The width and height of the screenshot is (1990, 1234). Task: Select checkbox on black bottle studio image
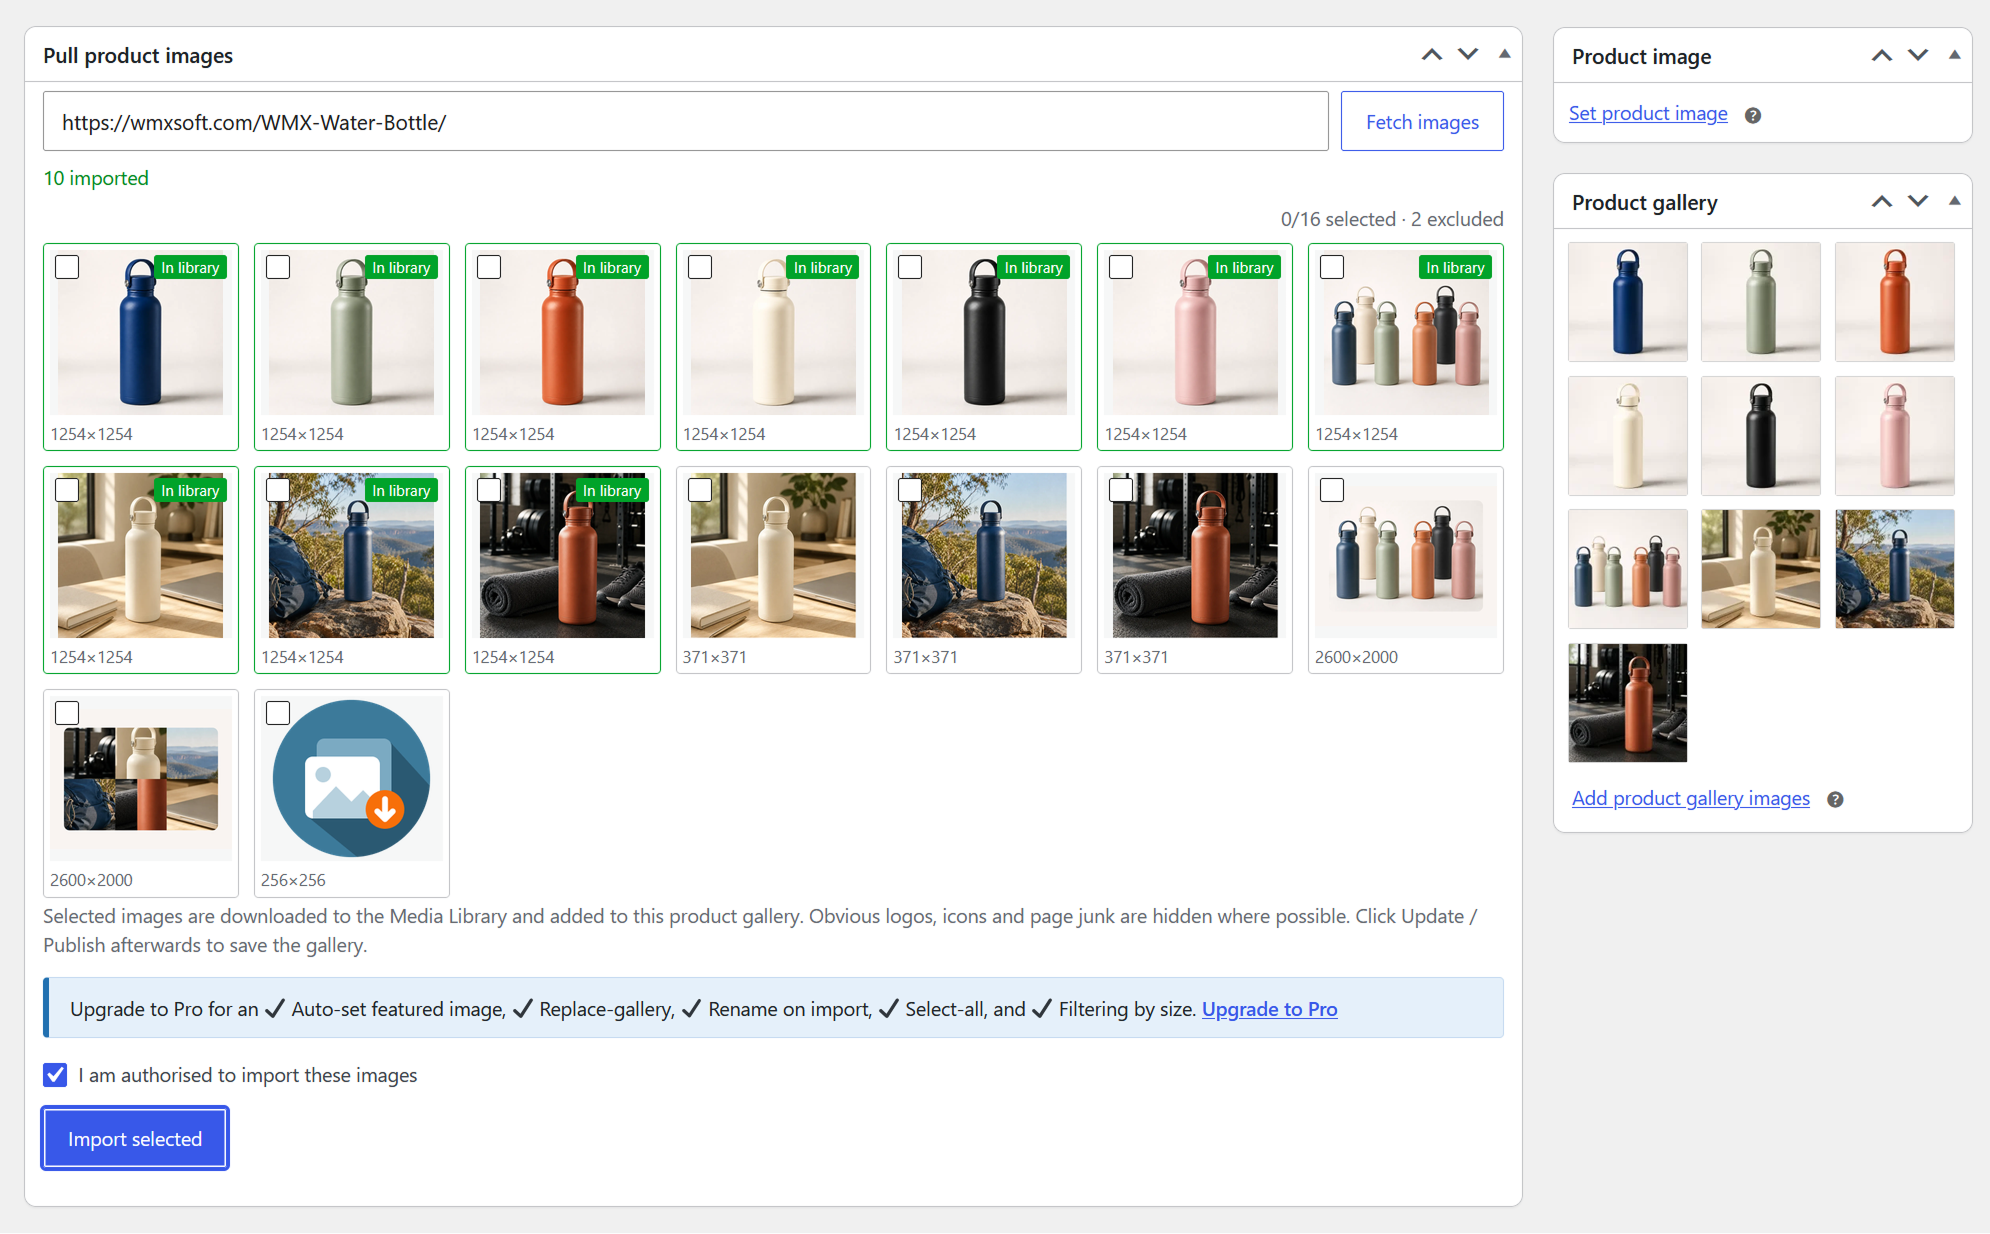910,267
